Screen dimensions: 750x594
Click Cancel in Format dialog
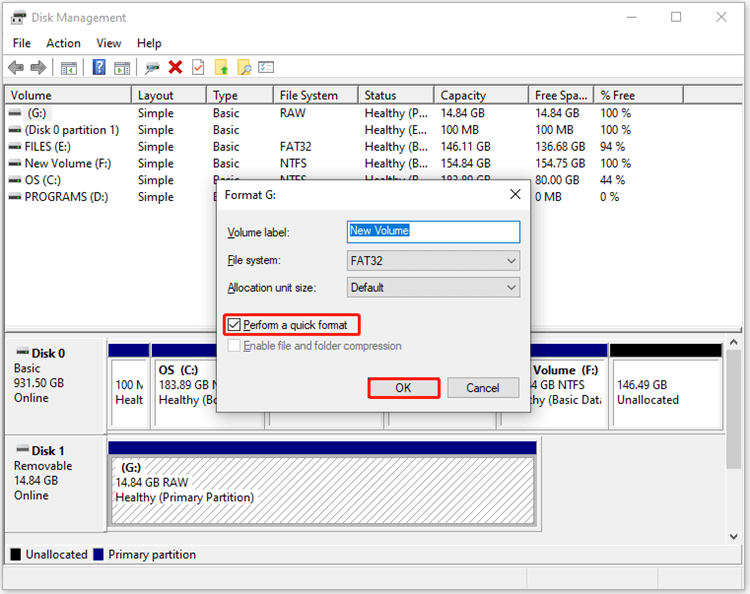tap(483, 388)
